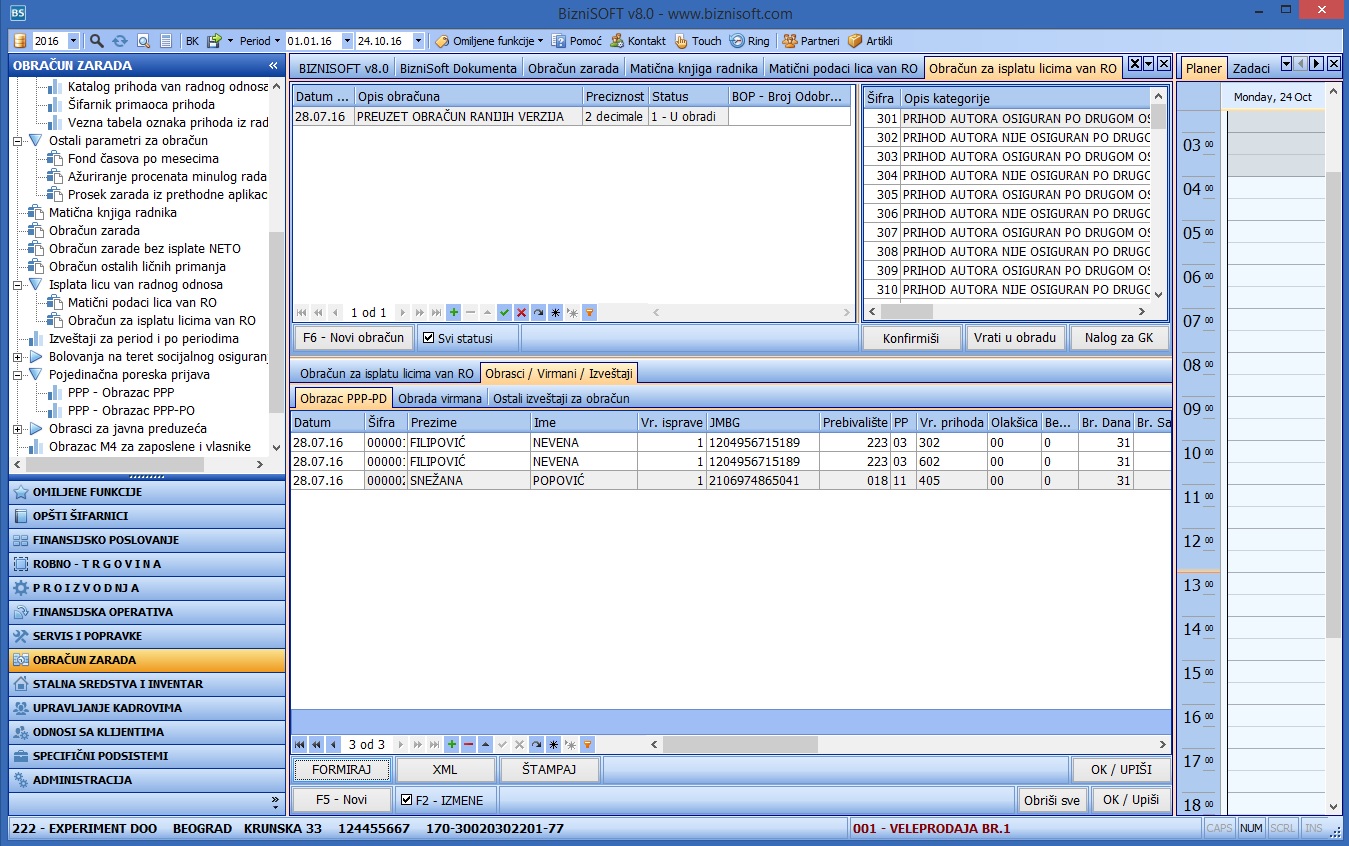Click green plus to add record in bottom grid

coord(452,745)
